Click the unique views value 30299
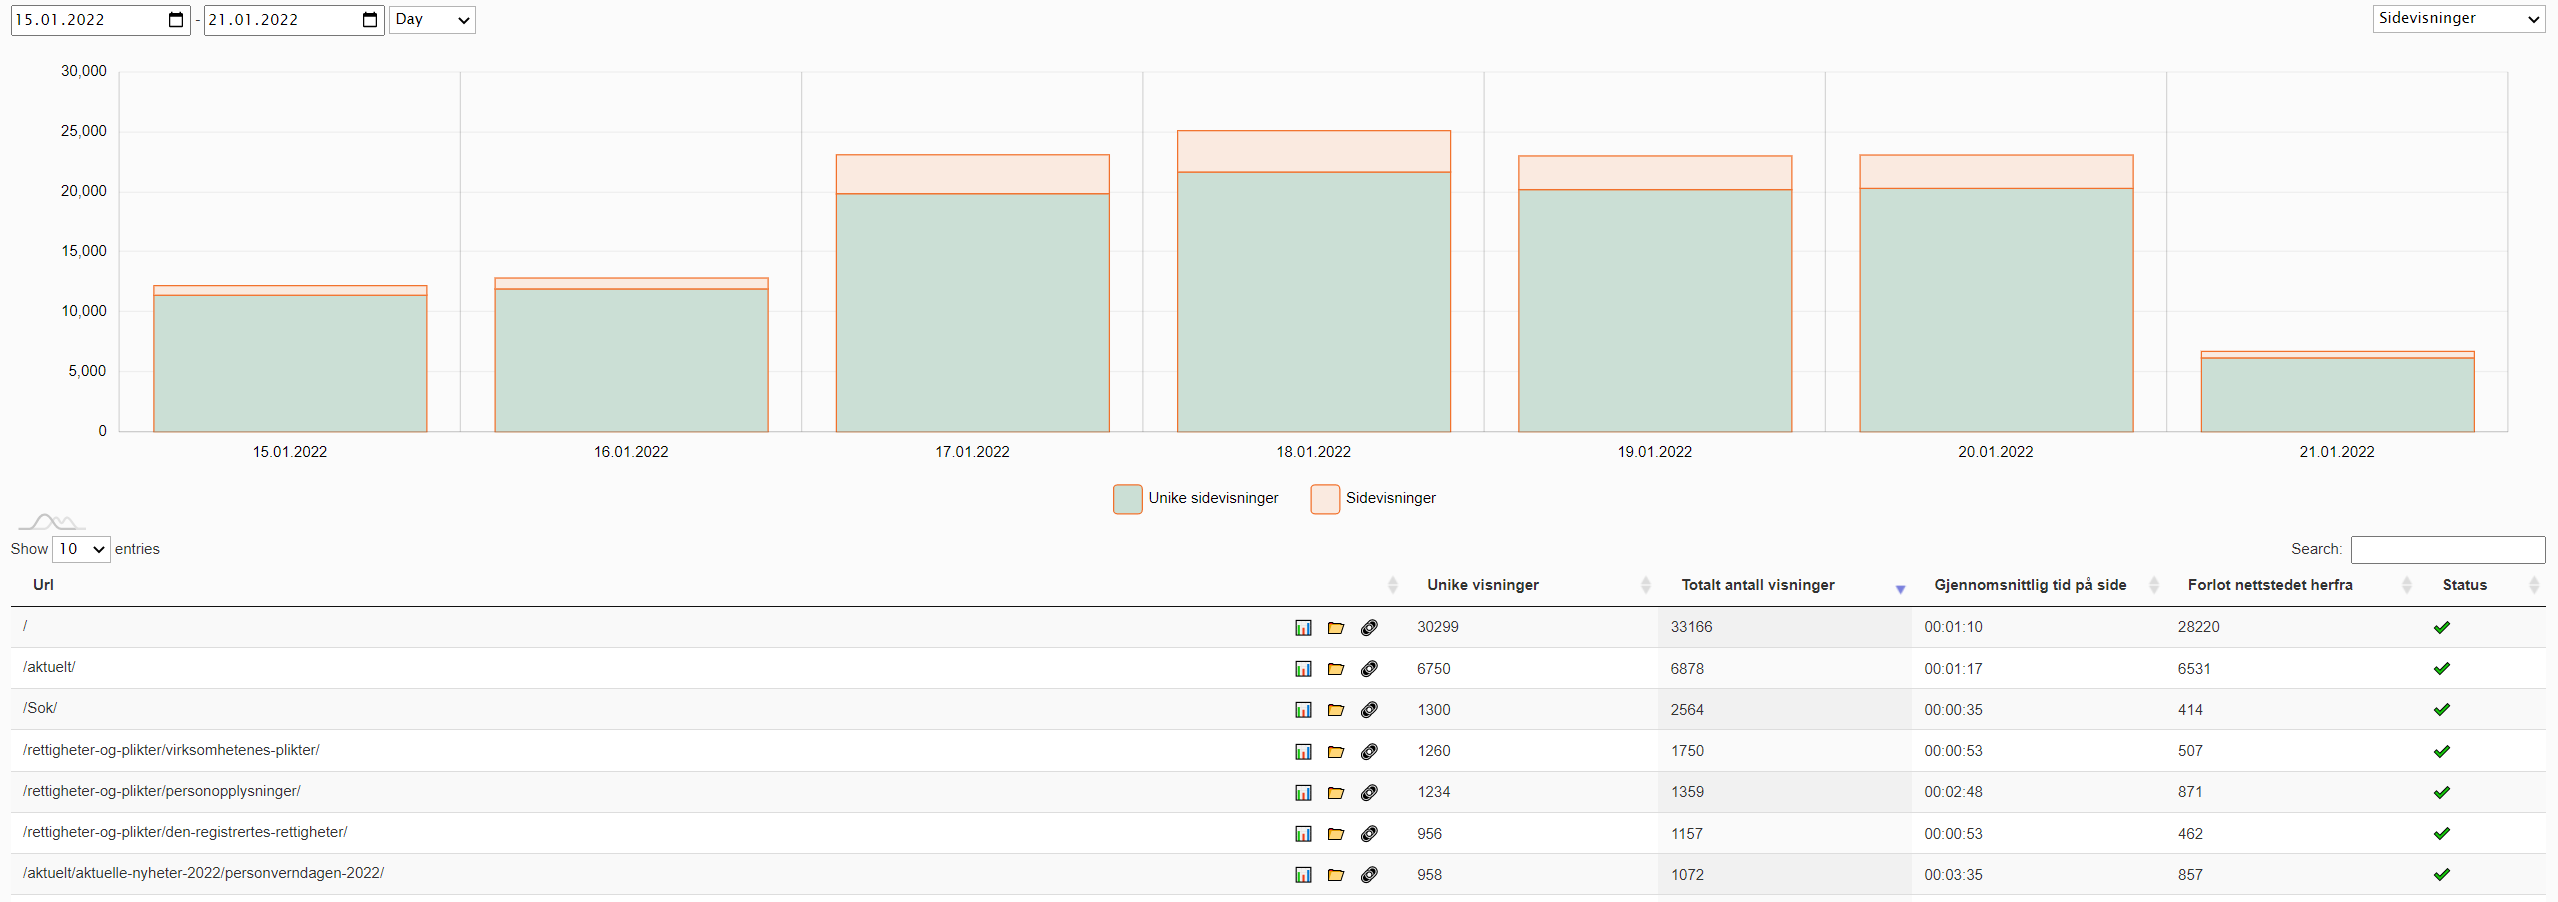The height and width of the screenshot is (902, 2558). click(x=1438, y=627)
